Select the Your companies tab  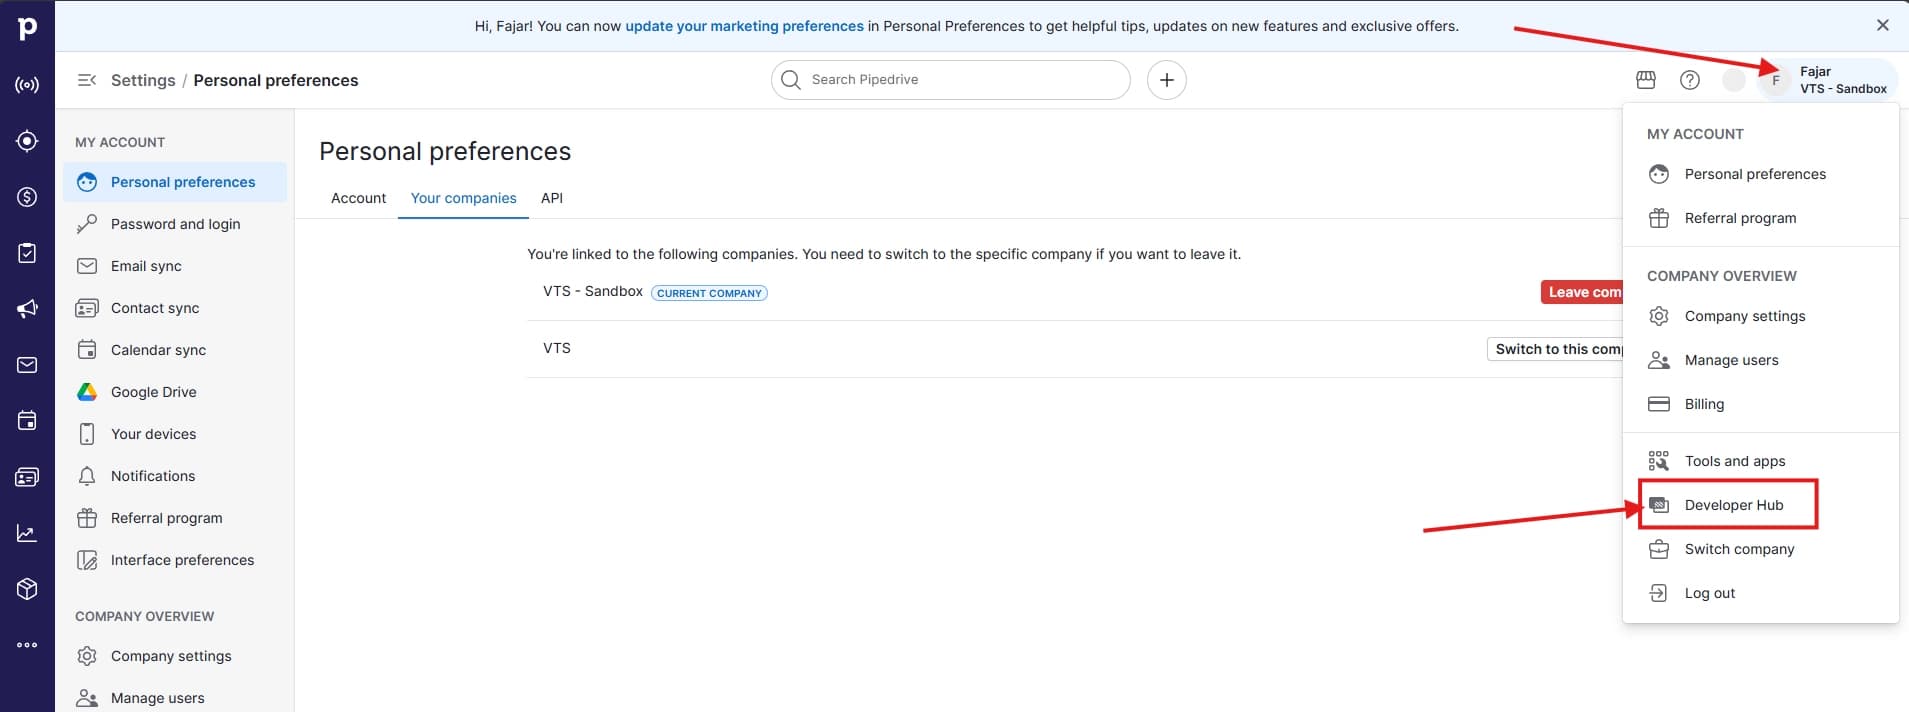click(463, 198)
